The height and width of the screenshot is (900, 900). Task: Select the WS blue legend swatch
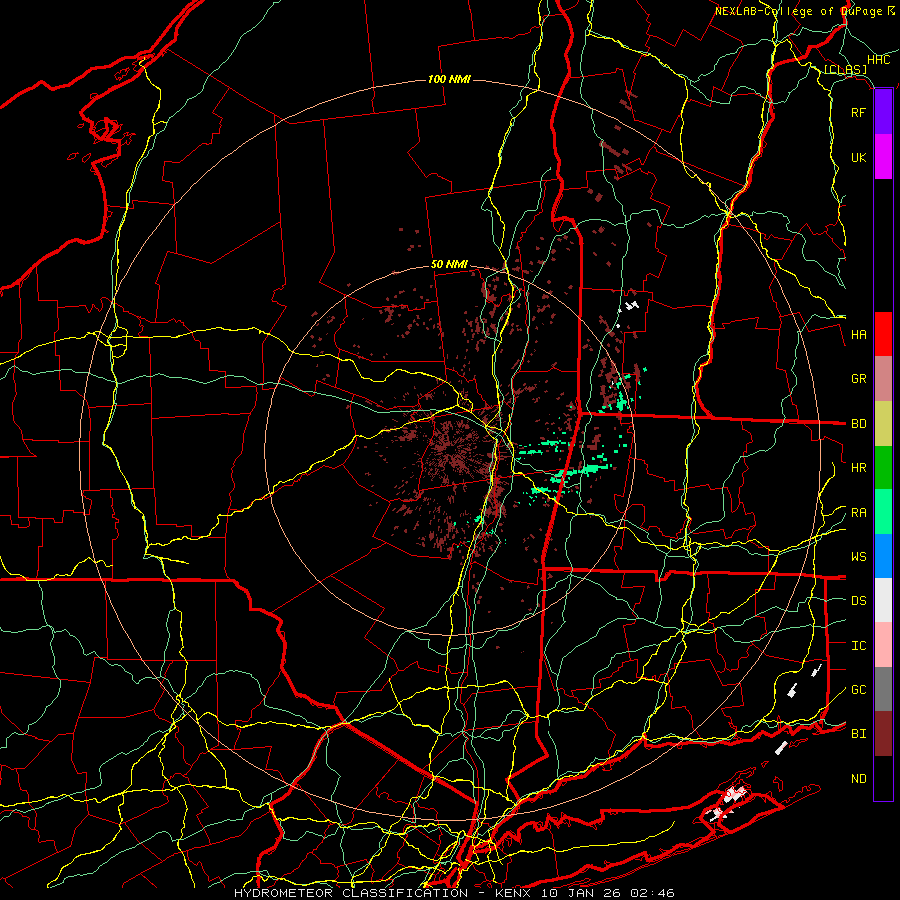pos(883,556)
